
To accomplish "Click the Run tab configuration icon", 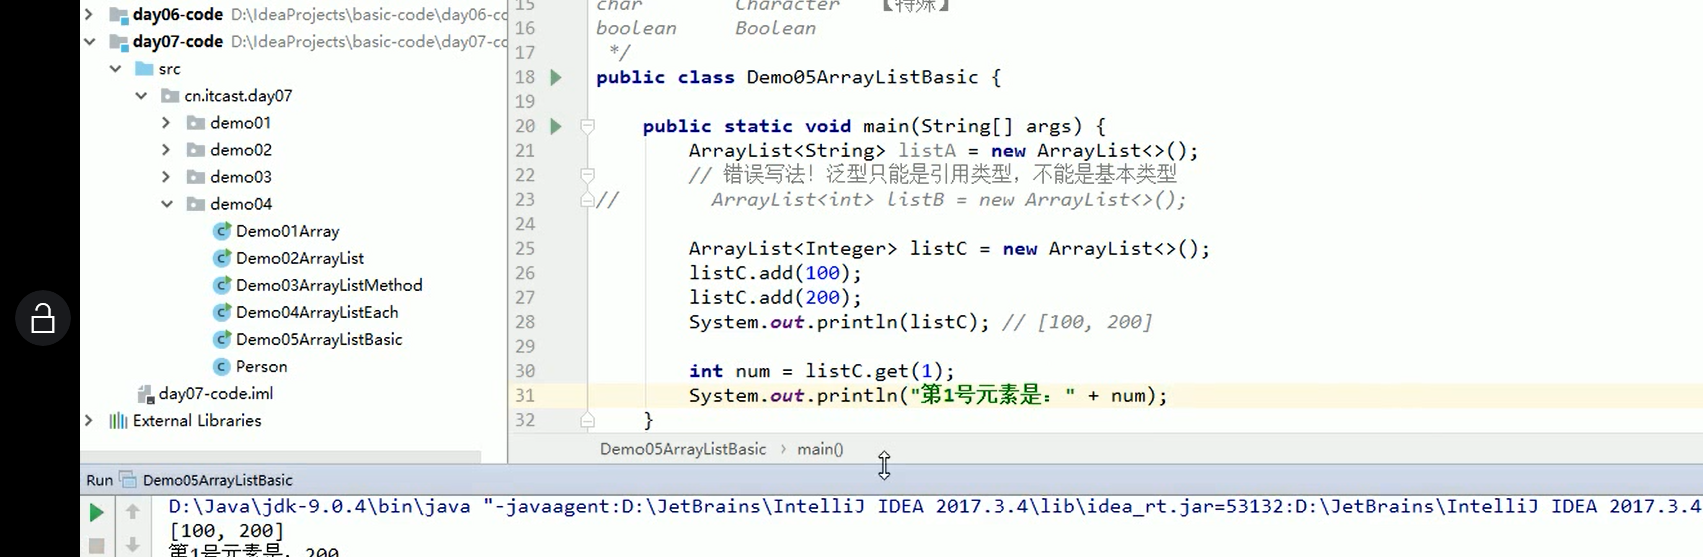I will click(127, 479).
